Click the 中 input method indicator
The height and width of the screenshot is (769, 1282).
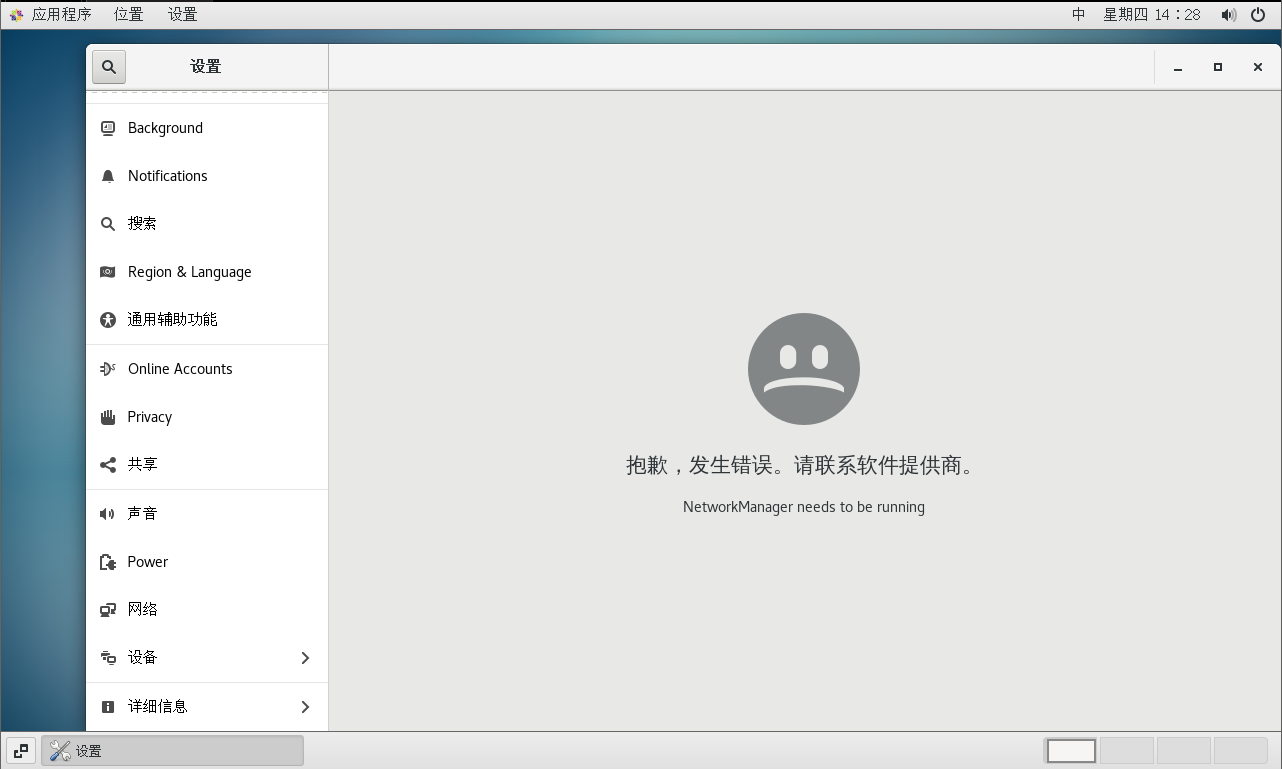click(x=1079, y=14)
